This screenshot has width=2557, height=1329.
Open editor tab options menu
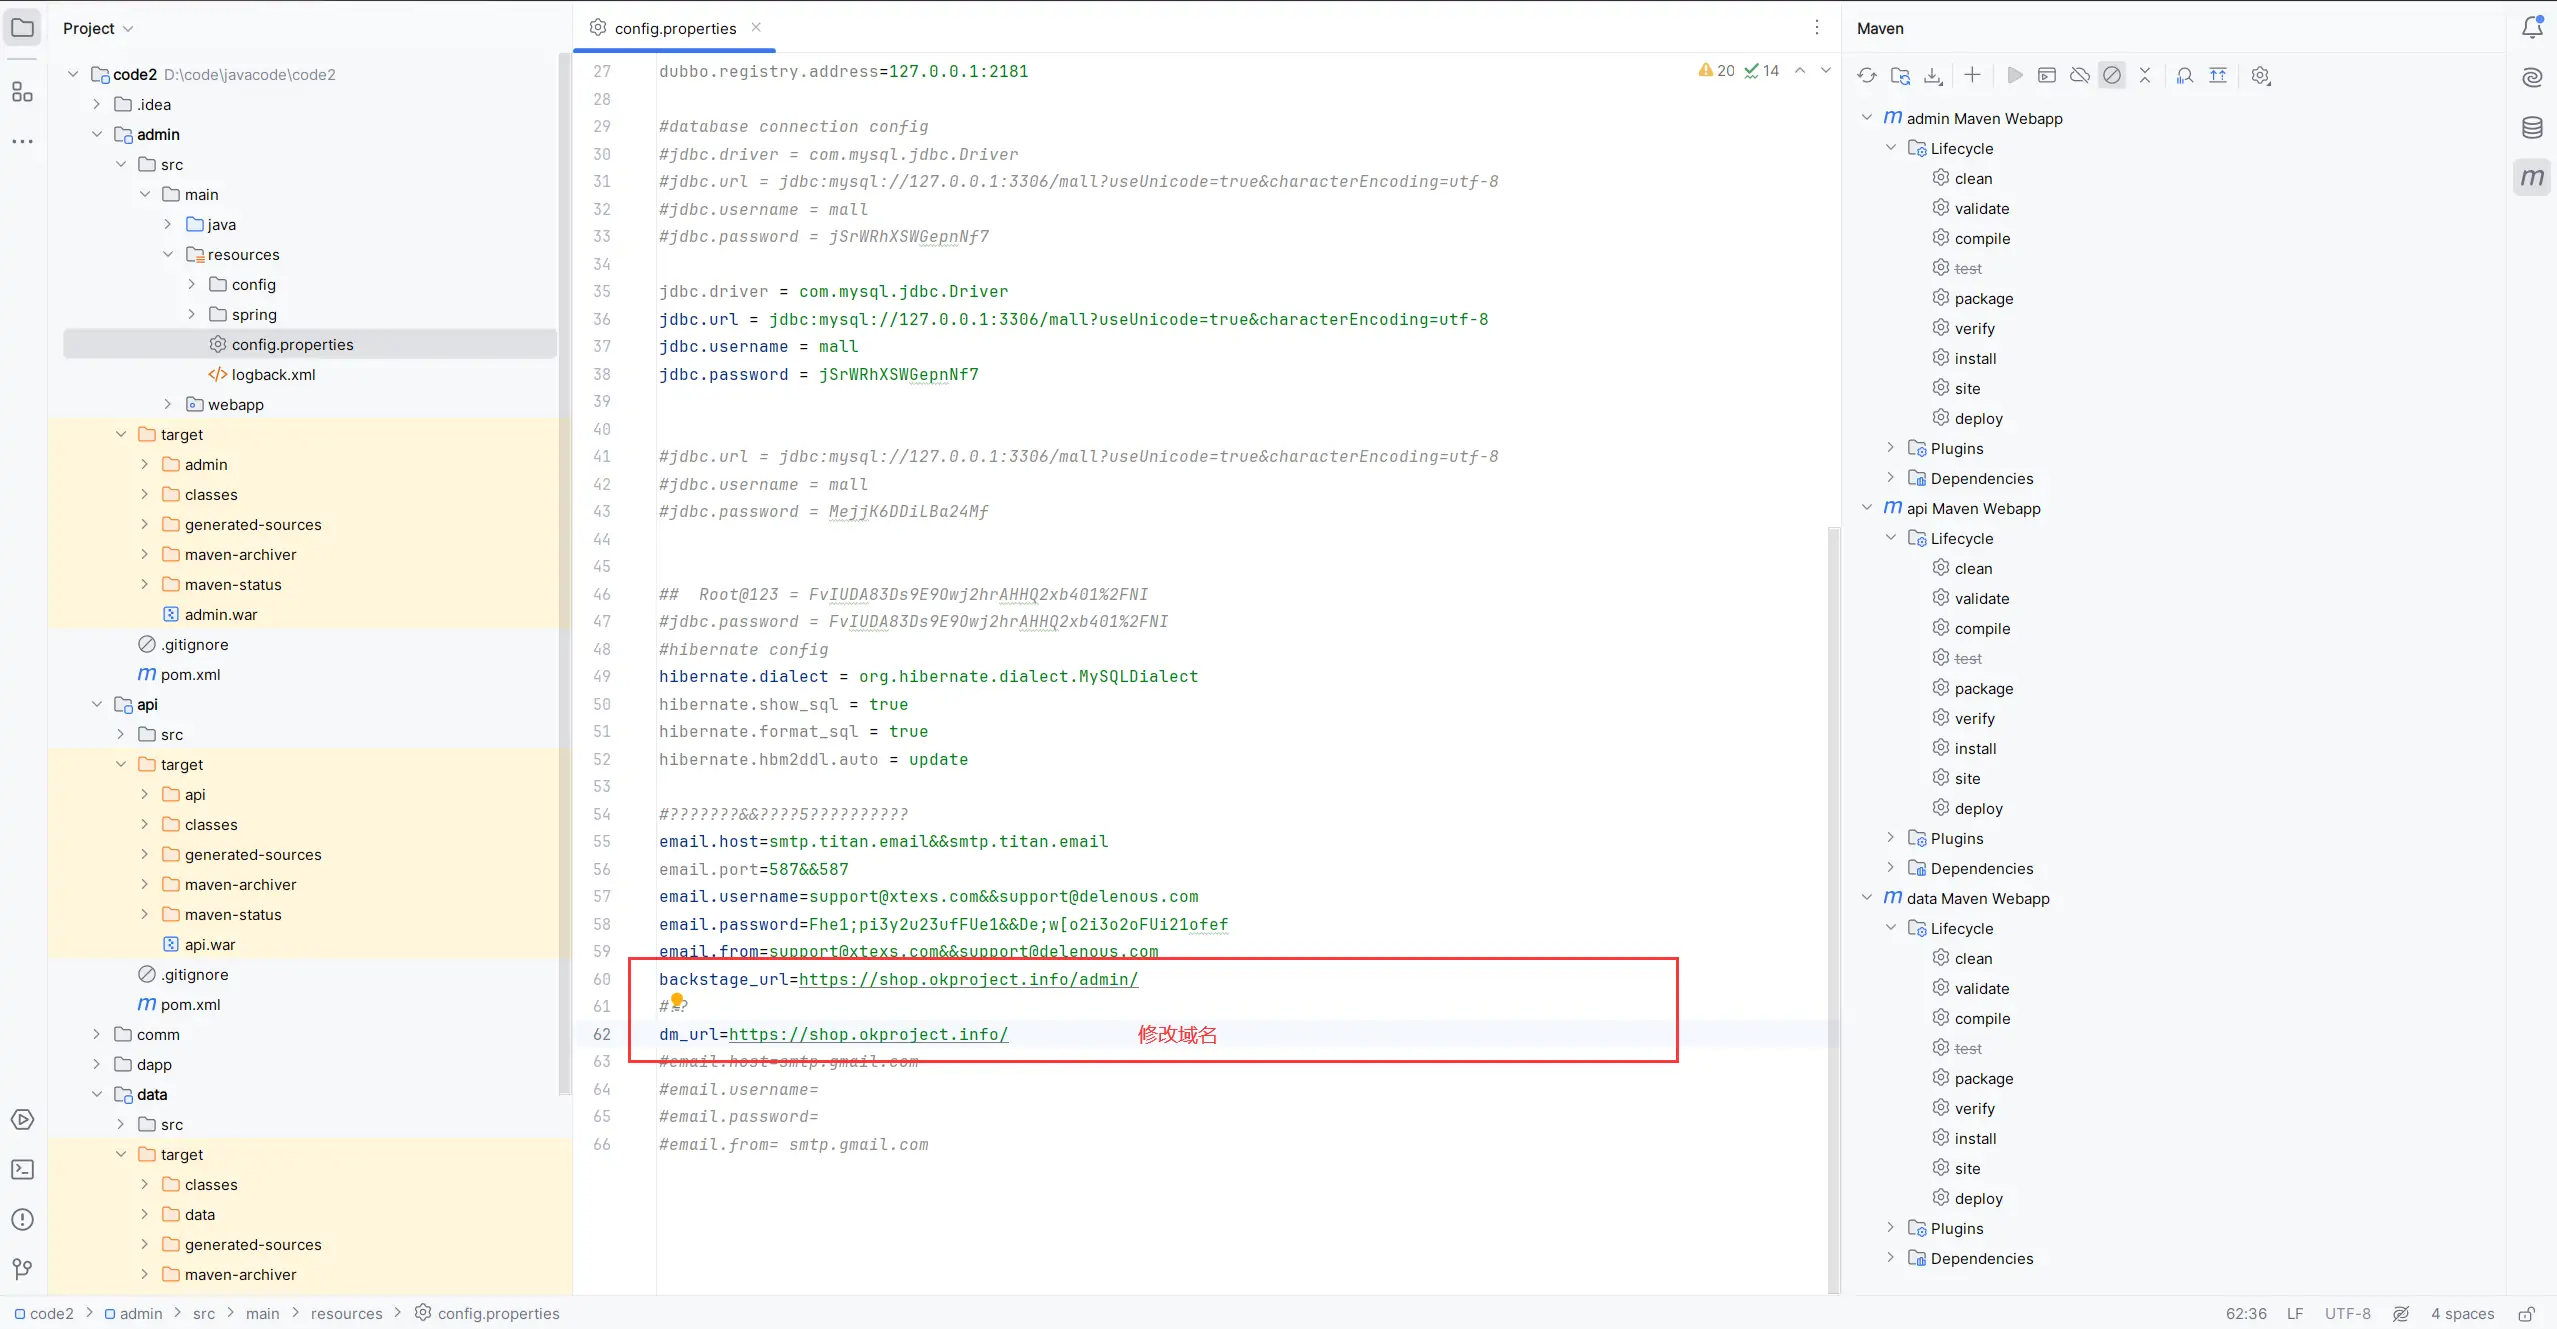[1817, 28]
